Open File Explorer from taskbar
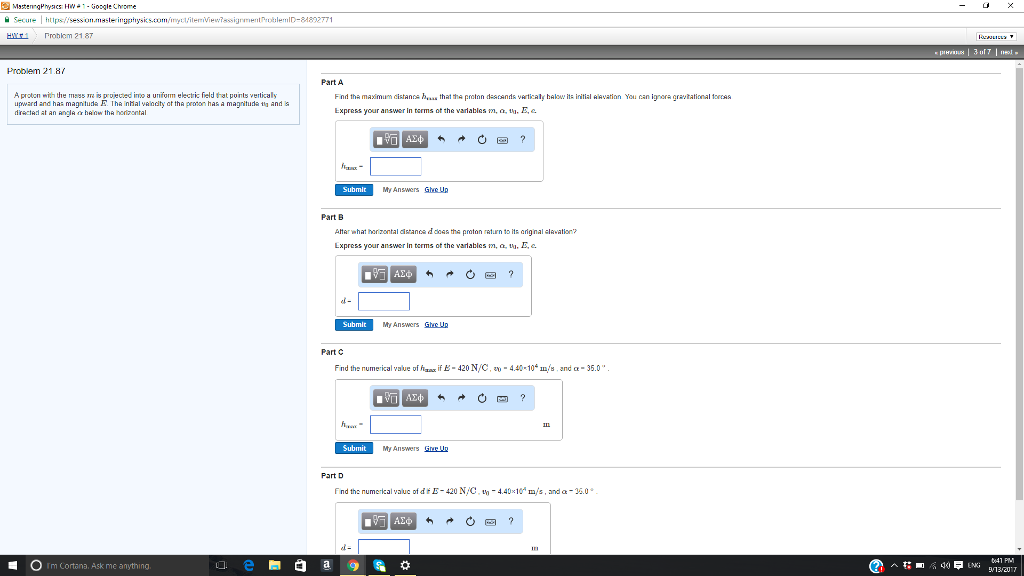1024x576 pixels. pyautogui.click(x=274, y=566)
